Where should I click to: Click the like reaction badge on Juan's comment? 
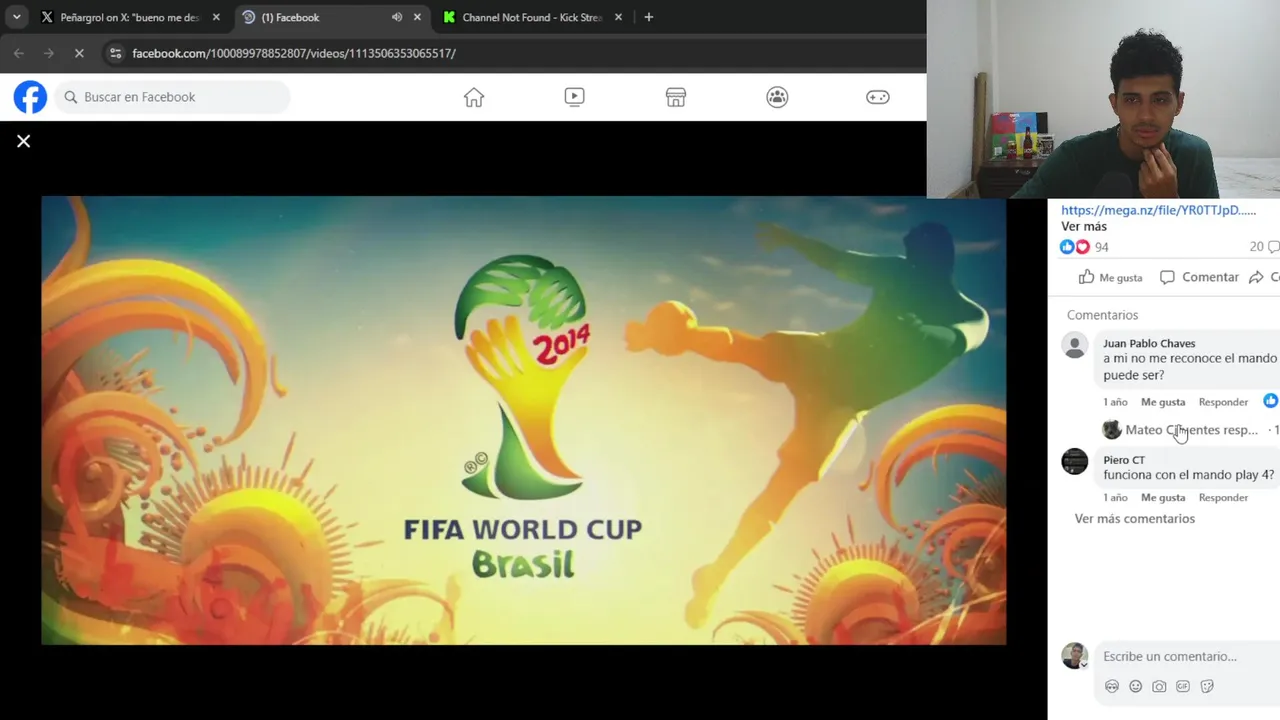coord(1270,401)
